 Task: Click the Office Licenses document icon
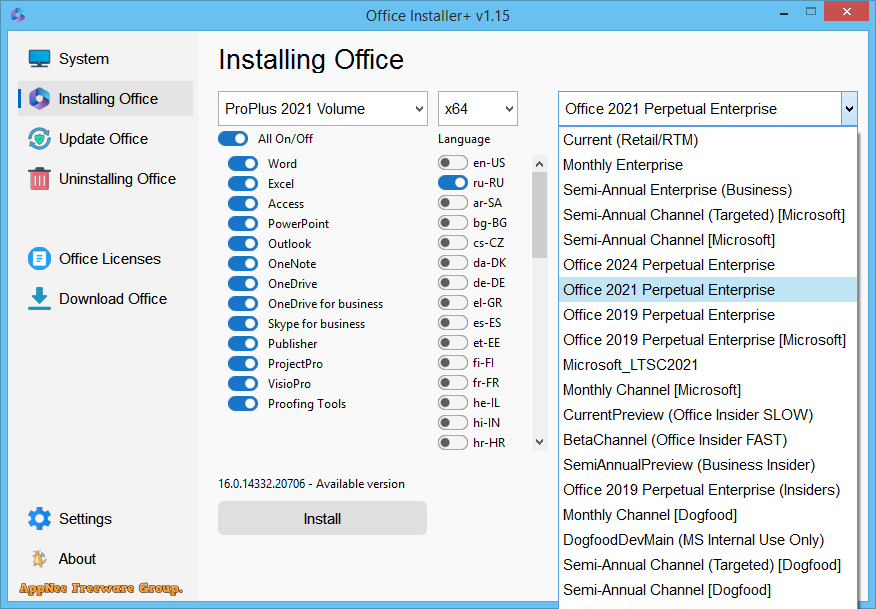(x=39, y=259)
